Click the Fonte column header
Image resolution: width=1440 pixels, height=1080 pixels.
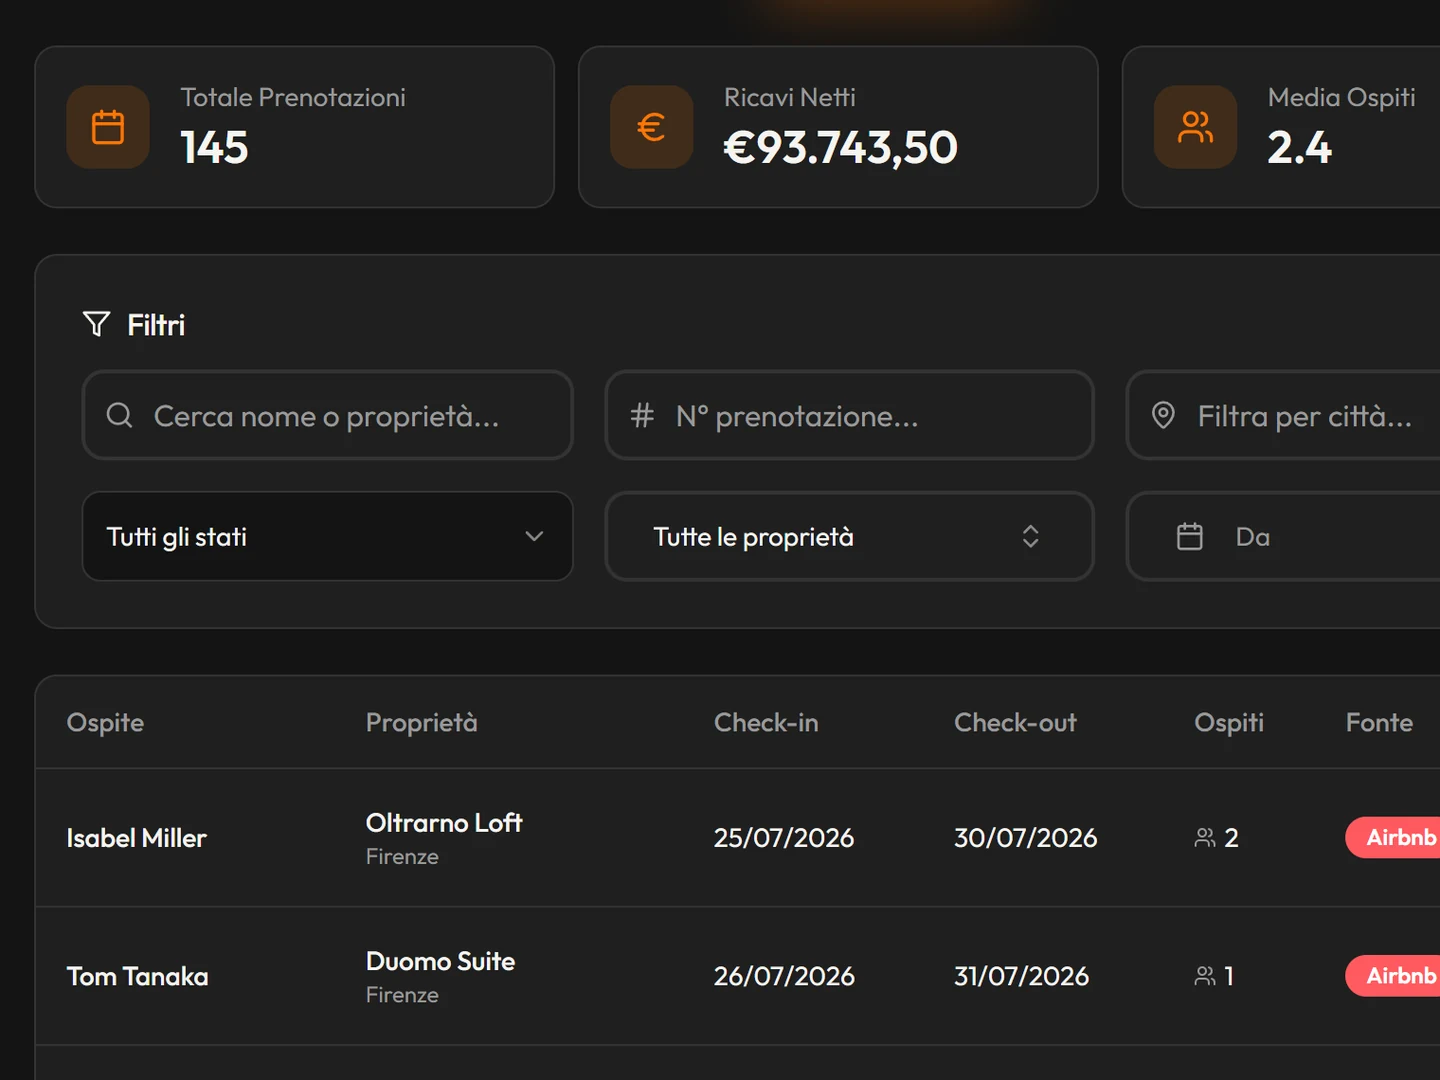coord(1379,723)
